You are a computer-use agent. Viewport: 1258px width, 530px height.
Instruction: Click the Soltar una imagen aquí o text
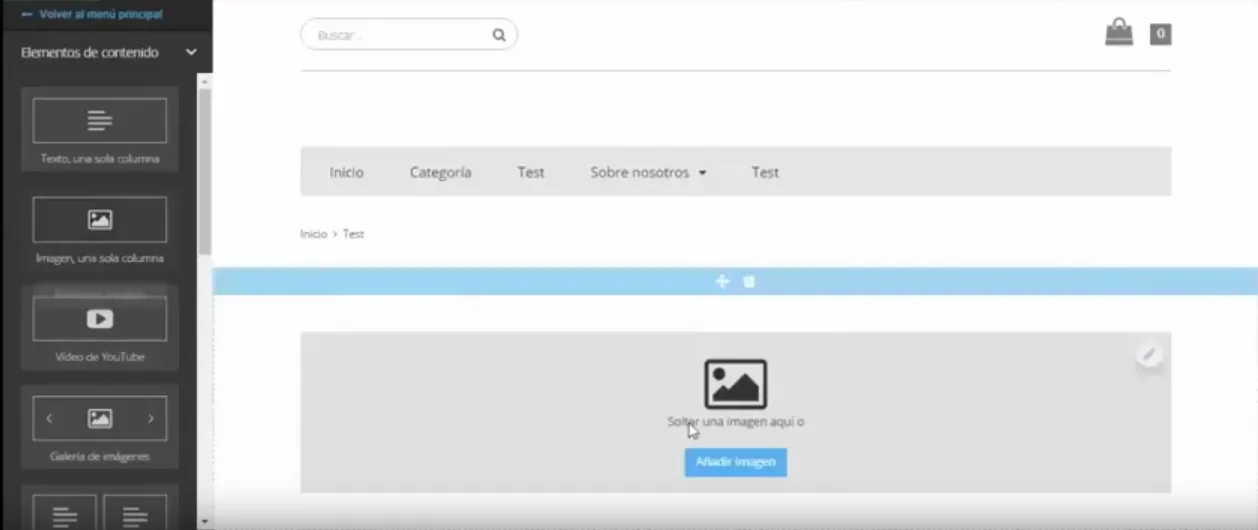(736, 422)
